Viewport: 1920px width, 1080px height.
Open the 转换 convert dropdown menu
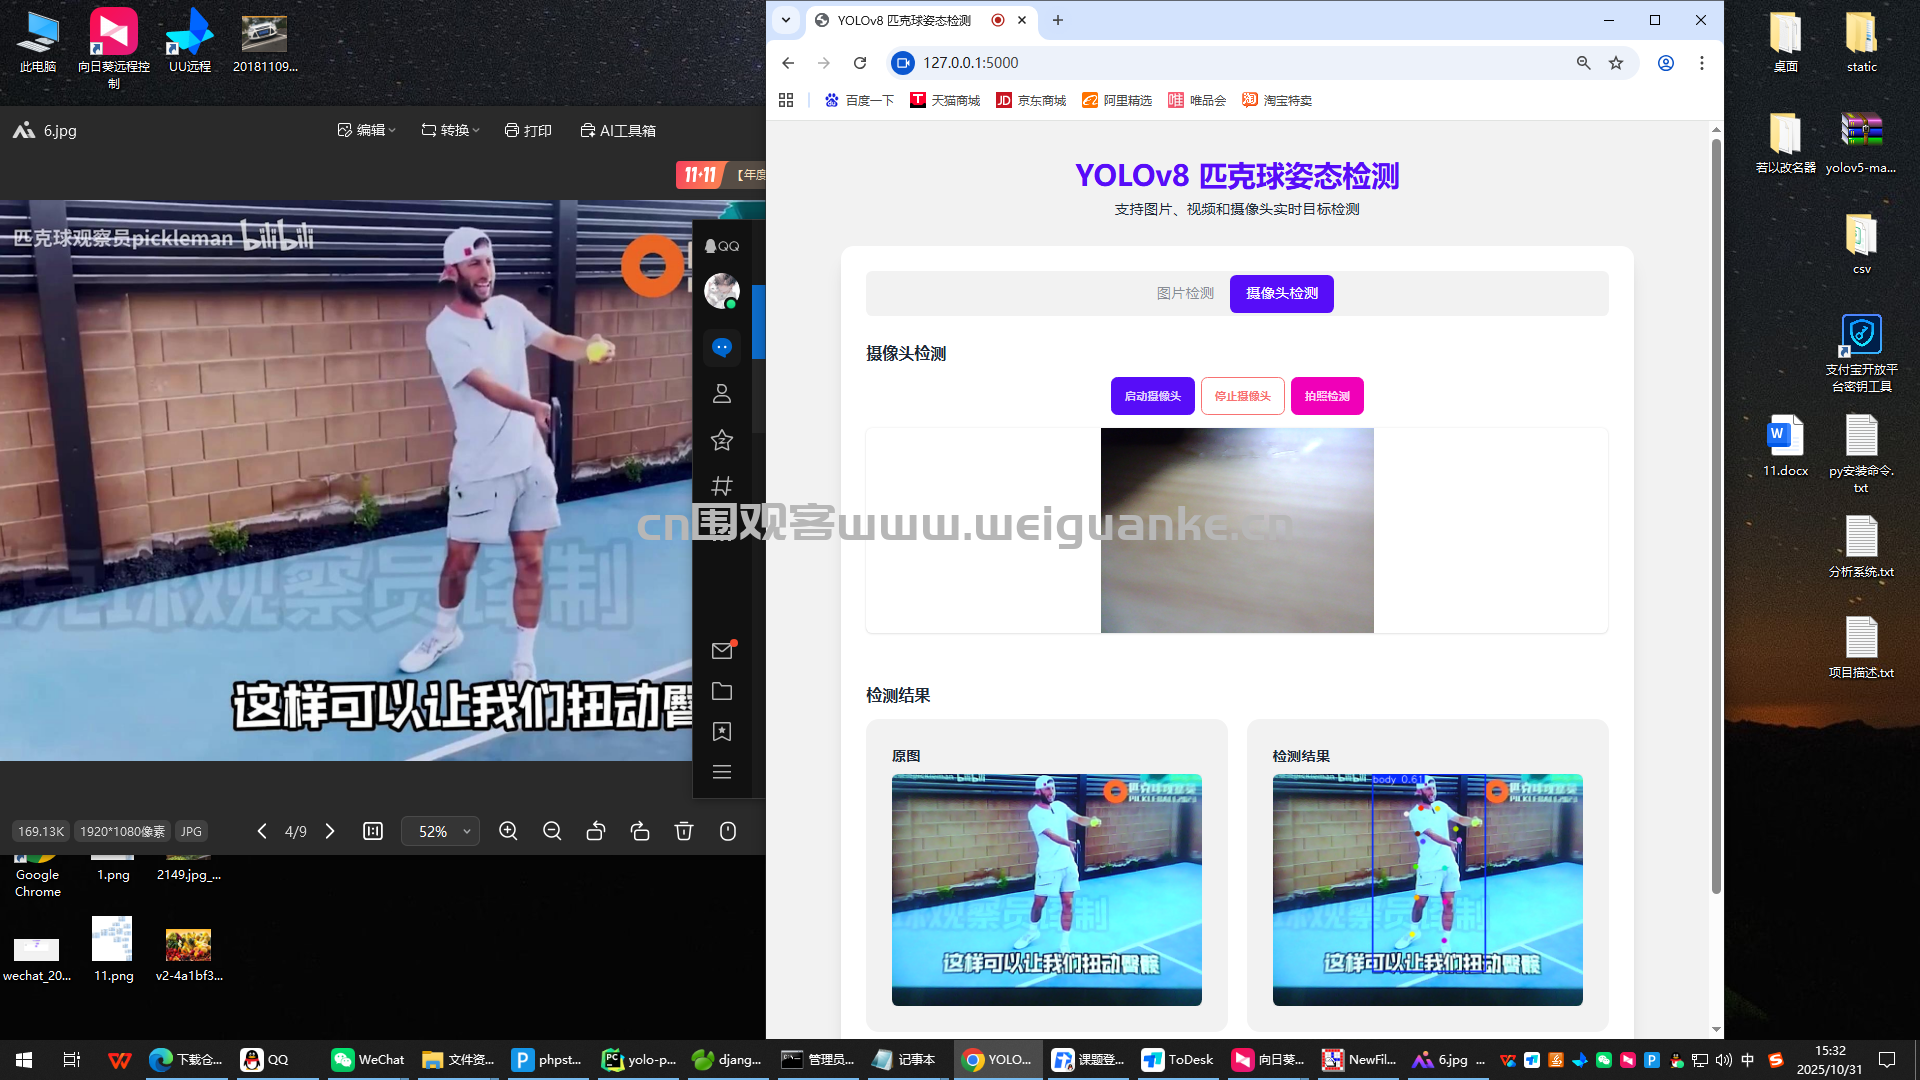pyautogui.click(x=451, y=130)
